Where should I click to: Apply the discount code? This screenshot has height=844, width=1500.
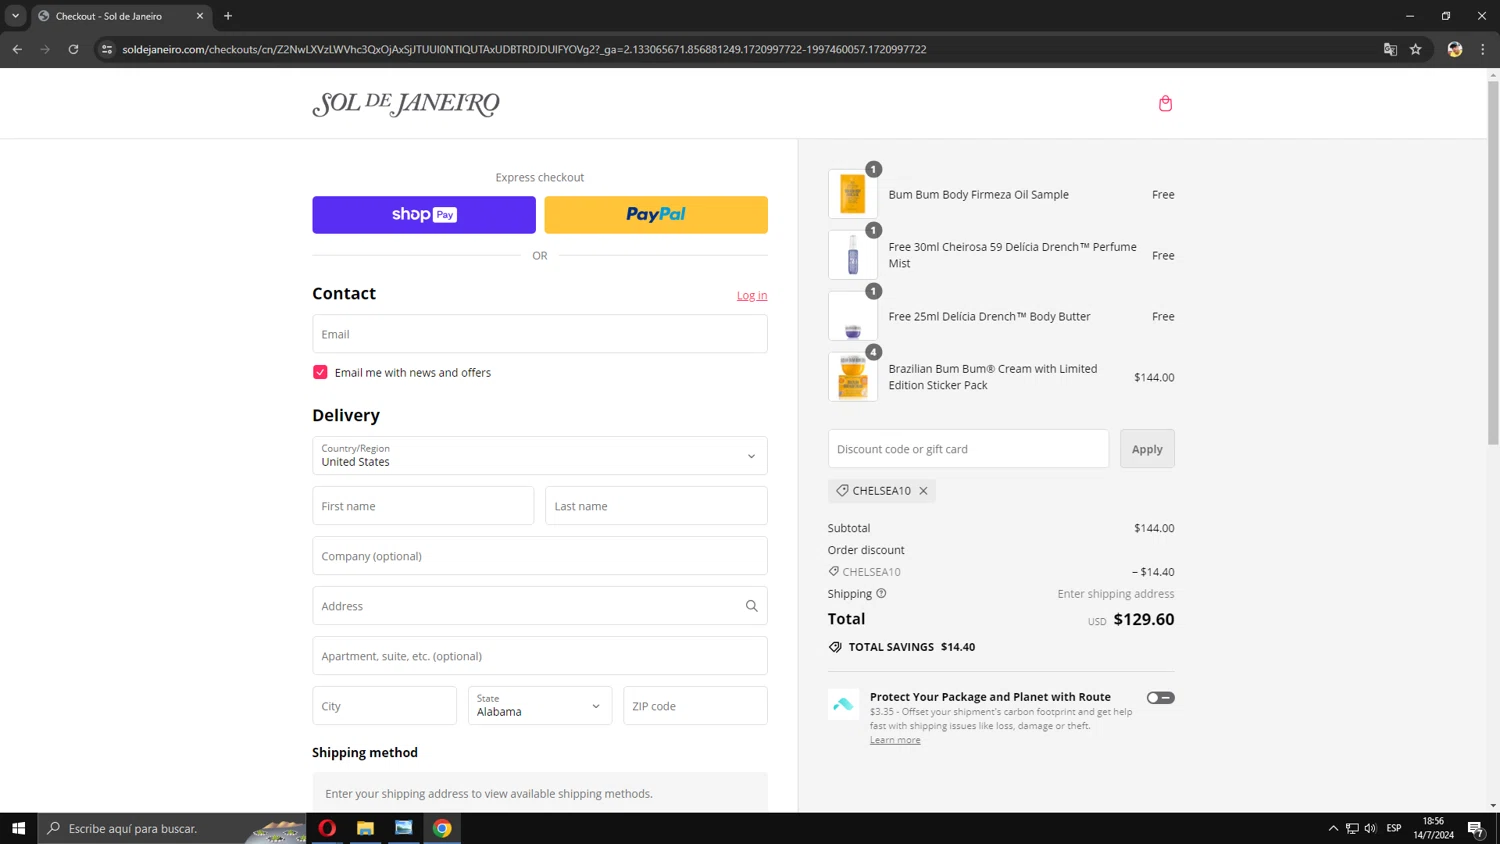1147,449
